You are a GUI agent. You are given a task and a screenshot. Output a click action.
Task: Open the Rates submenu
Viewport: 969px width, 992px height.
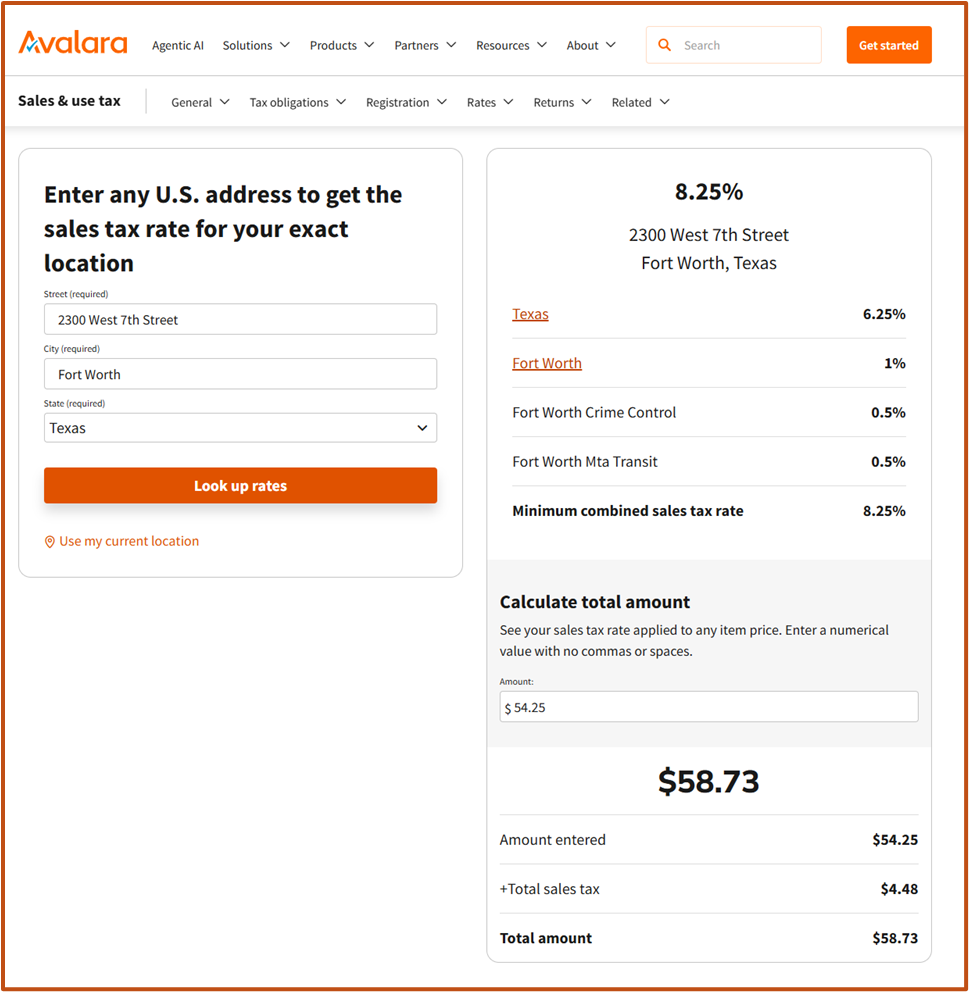pyautogui.click(x=490, y=102)
